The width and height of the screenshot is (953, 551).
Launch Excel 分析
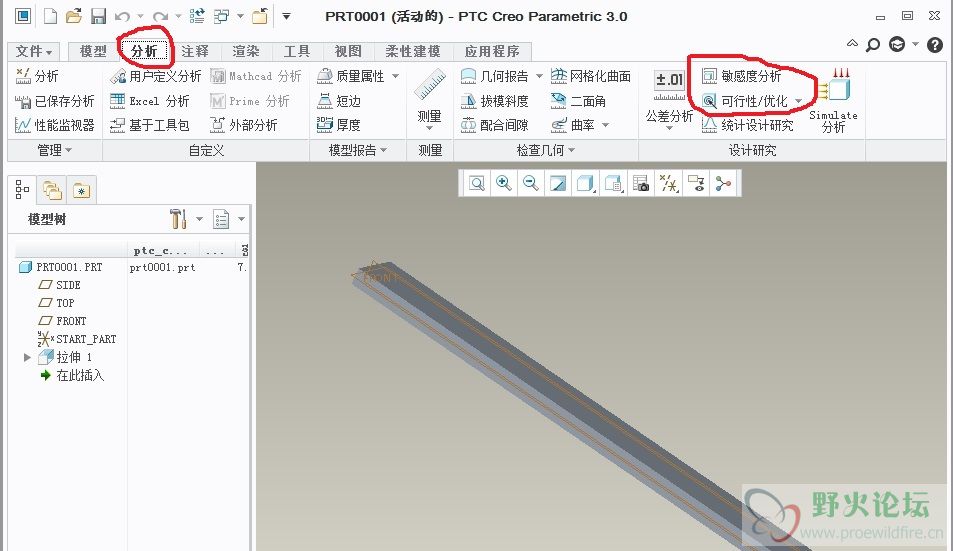pos(150,101)
